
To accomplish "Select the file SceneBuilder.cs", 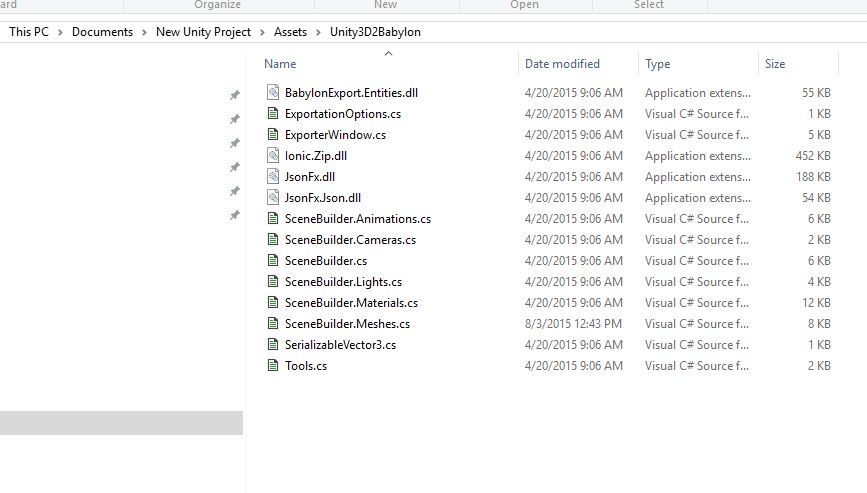I will tap(326, 261).
